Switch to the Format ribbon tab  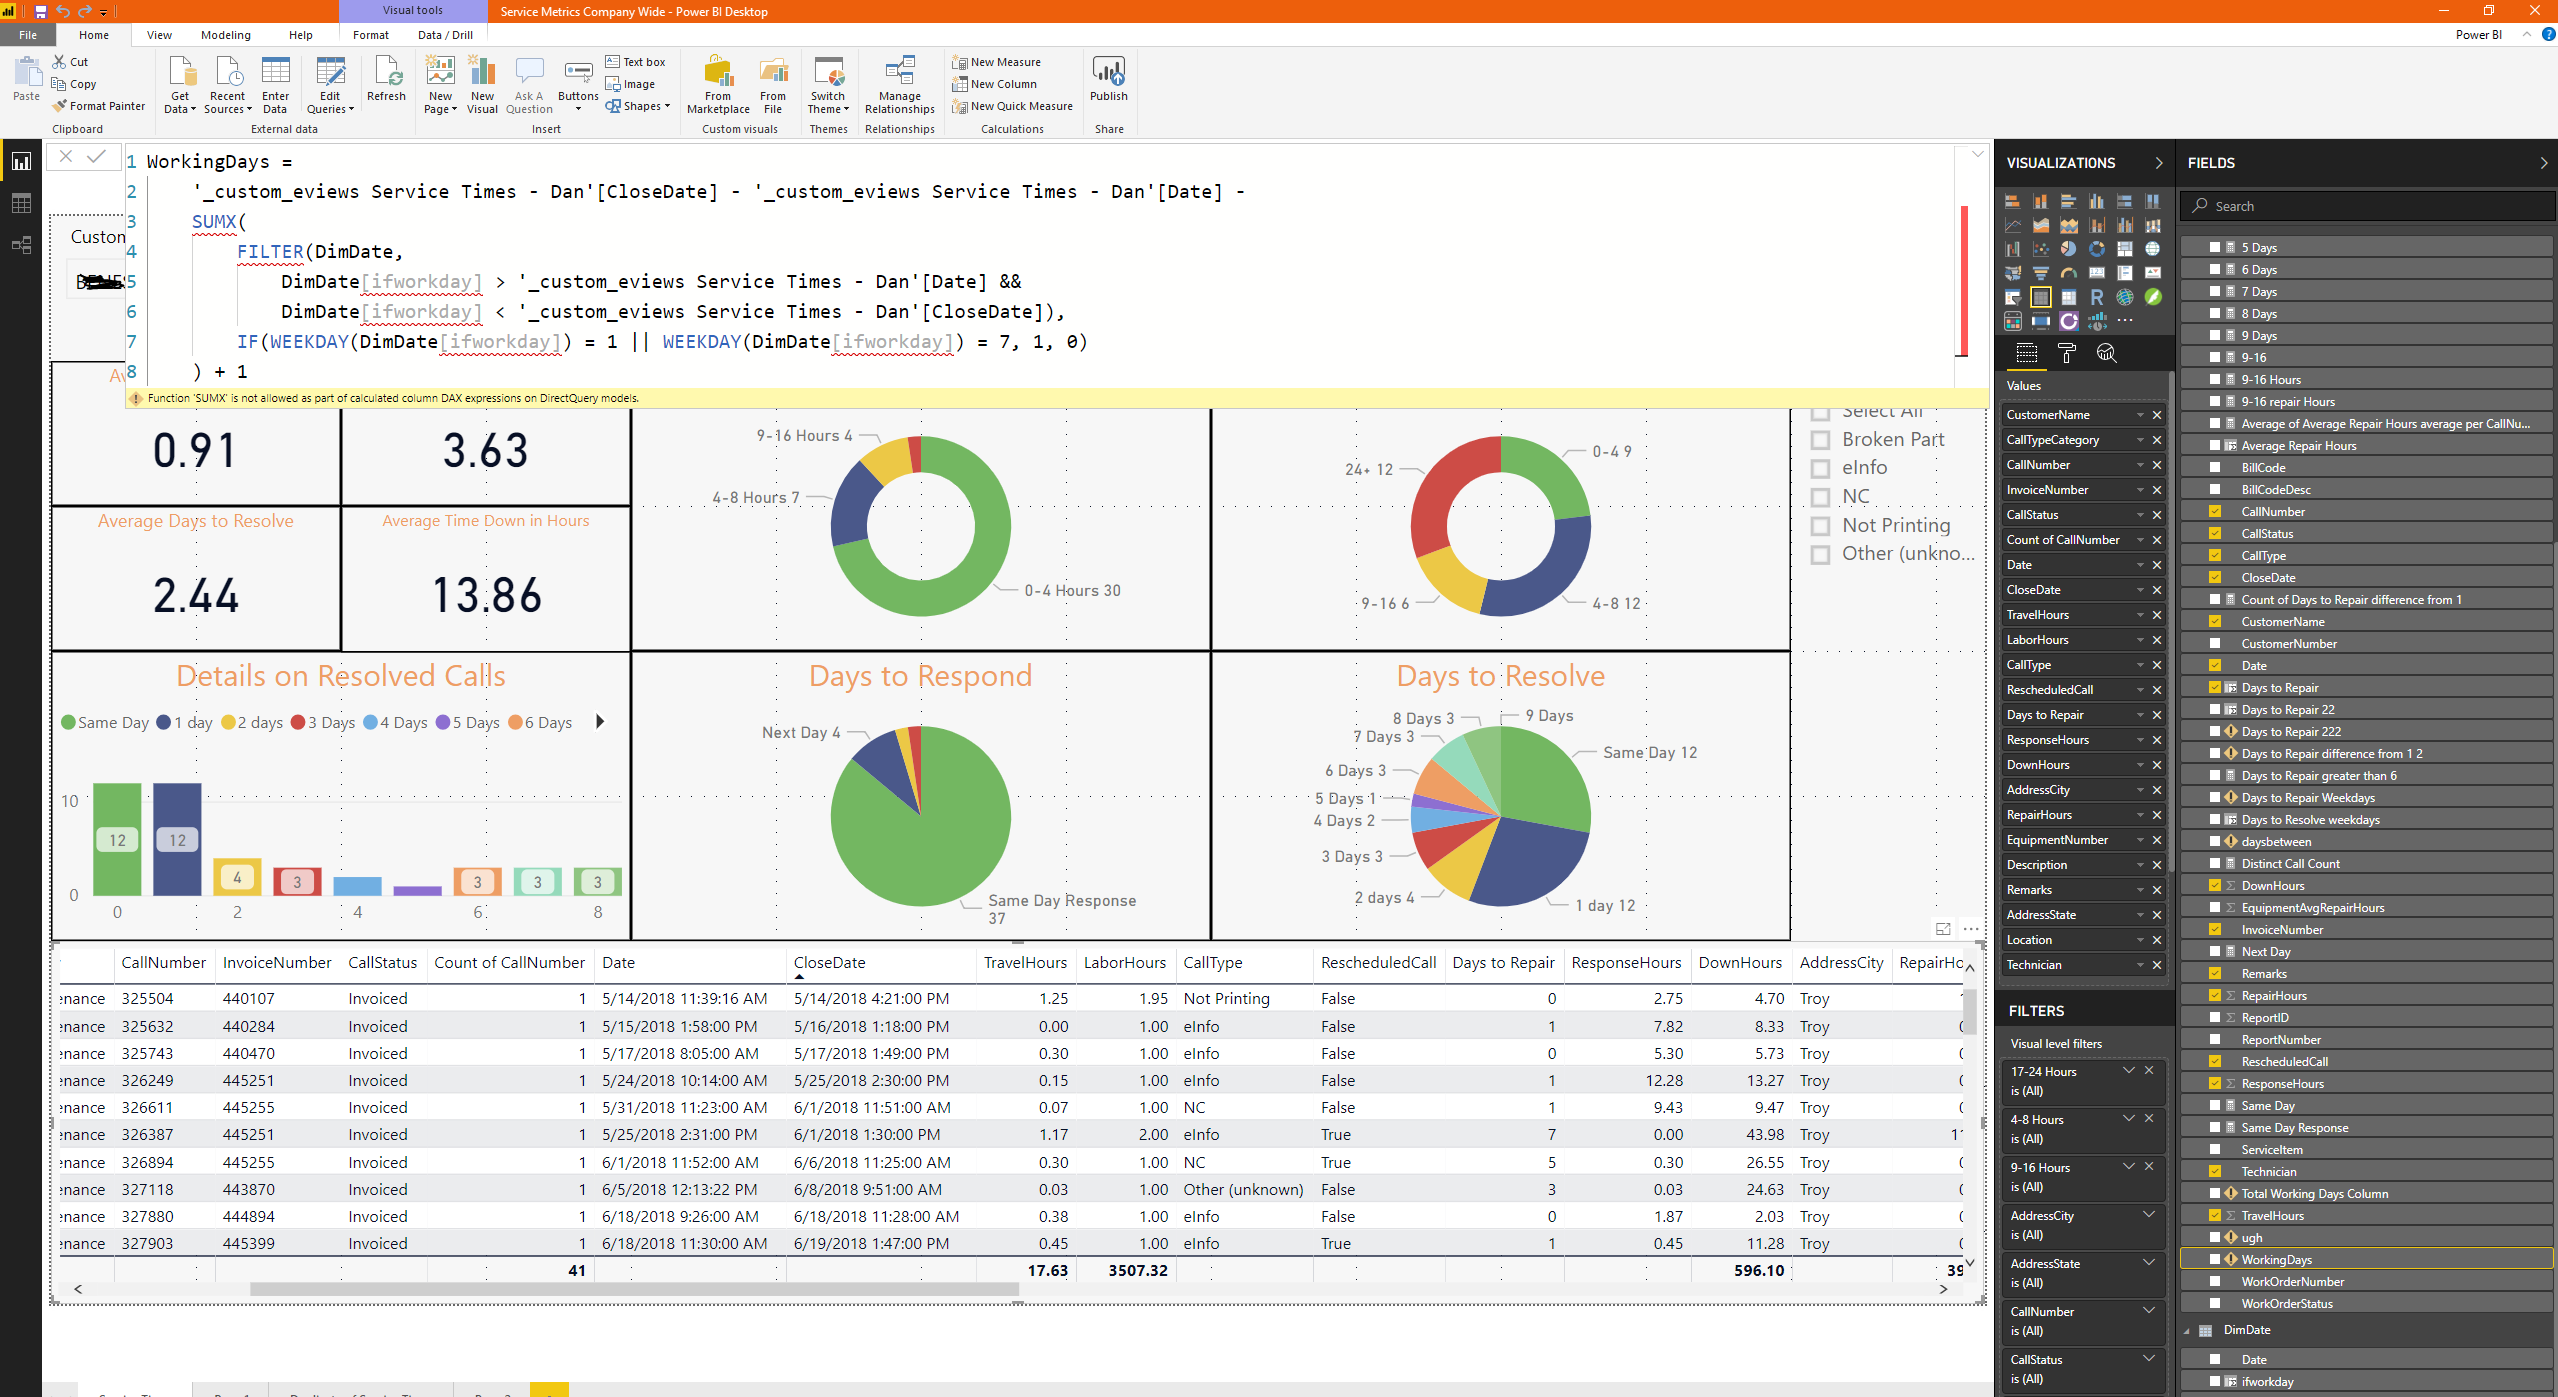[x=371, y=35]
